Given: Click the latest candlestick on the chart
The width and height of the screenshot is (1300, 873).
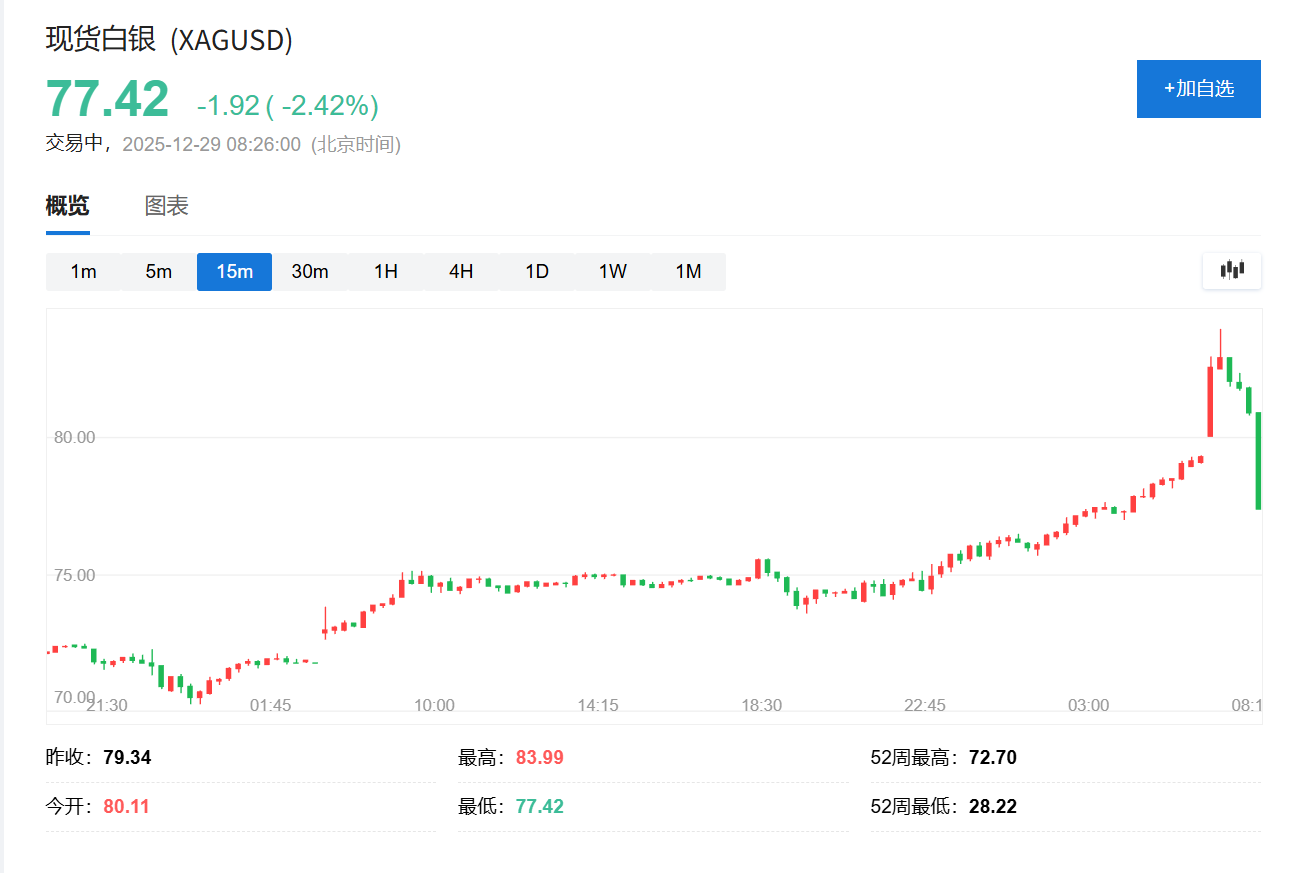Looking at the screenshot, I should (1258, 460).
